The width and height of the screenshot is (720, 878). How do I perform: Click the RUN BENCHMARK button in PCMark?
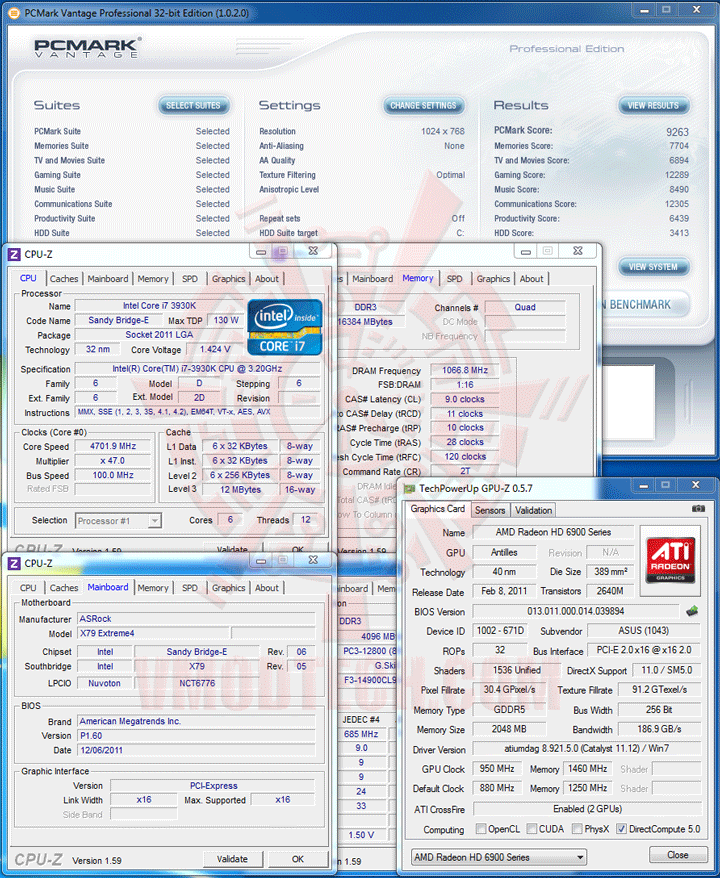point(644,305)
